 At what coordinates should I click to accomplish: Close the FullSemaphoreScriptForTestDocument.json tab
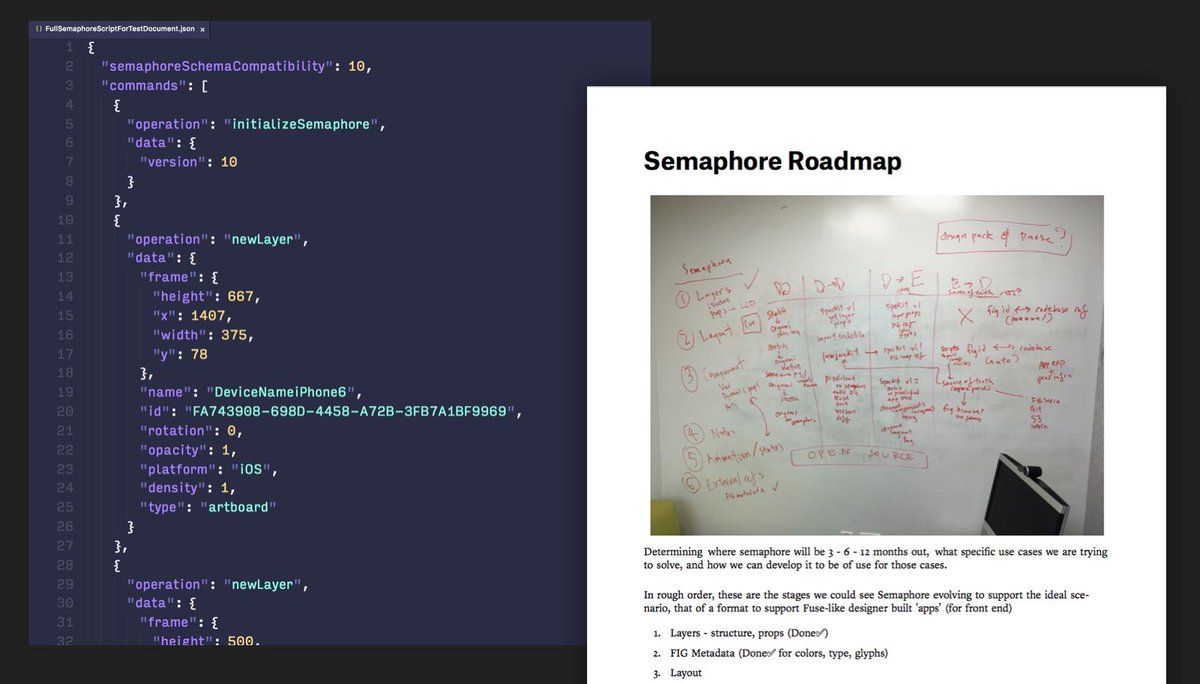[x=203, y=30]
